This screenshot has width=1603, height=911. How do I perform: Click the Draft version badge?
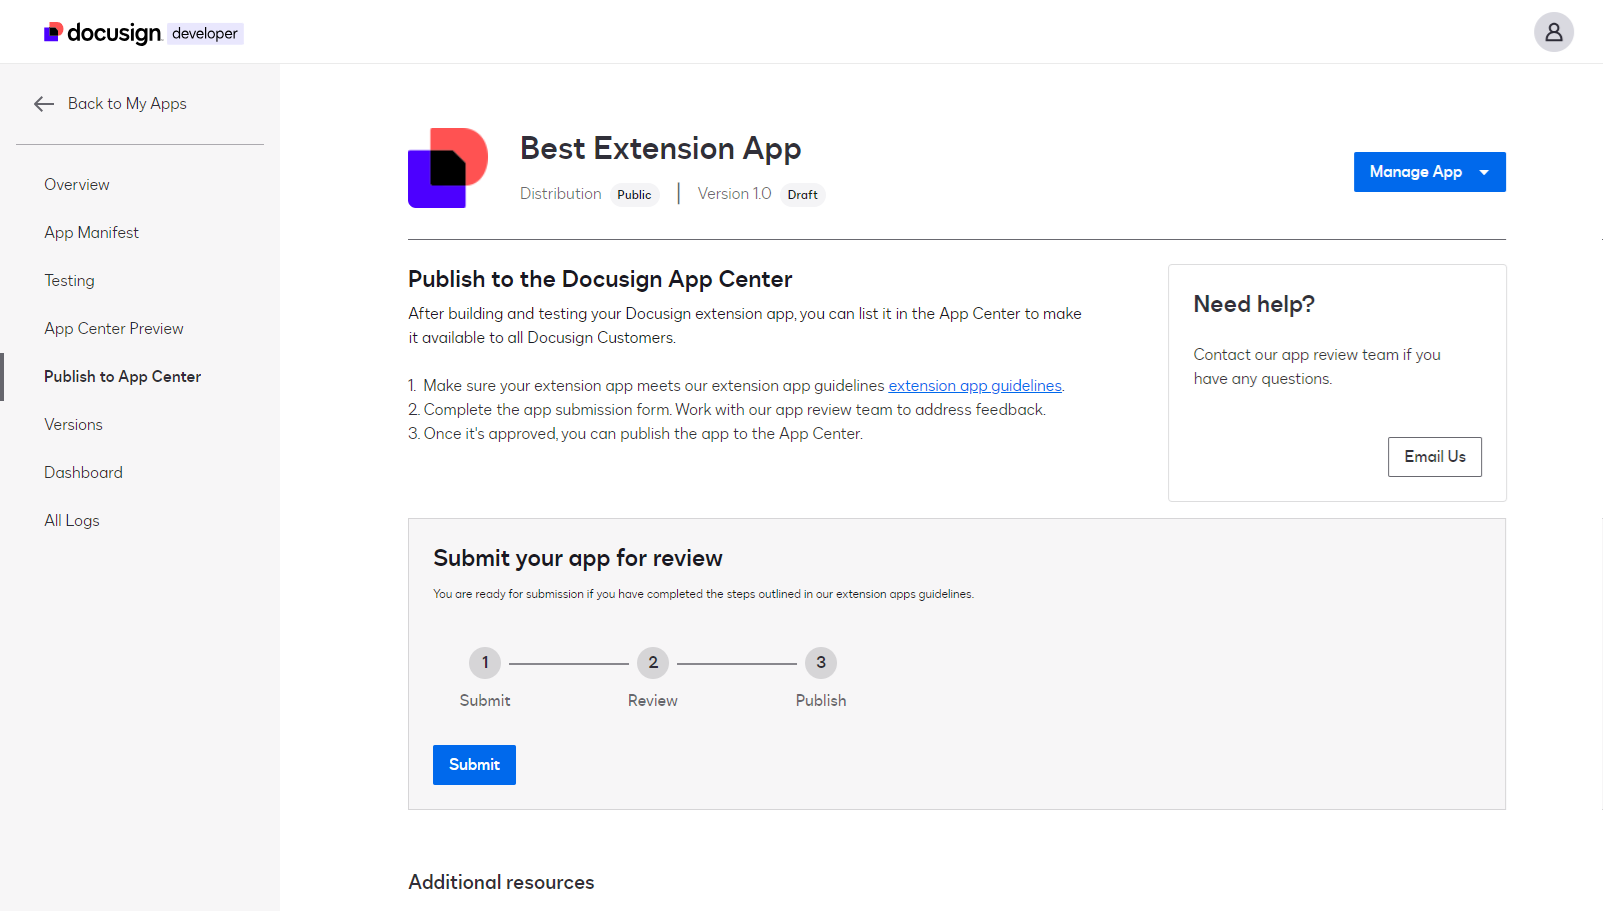click(802, 195)
